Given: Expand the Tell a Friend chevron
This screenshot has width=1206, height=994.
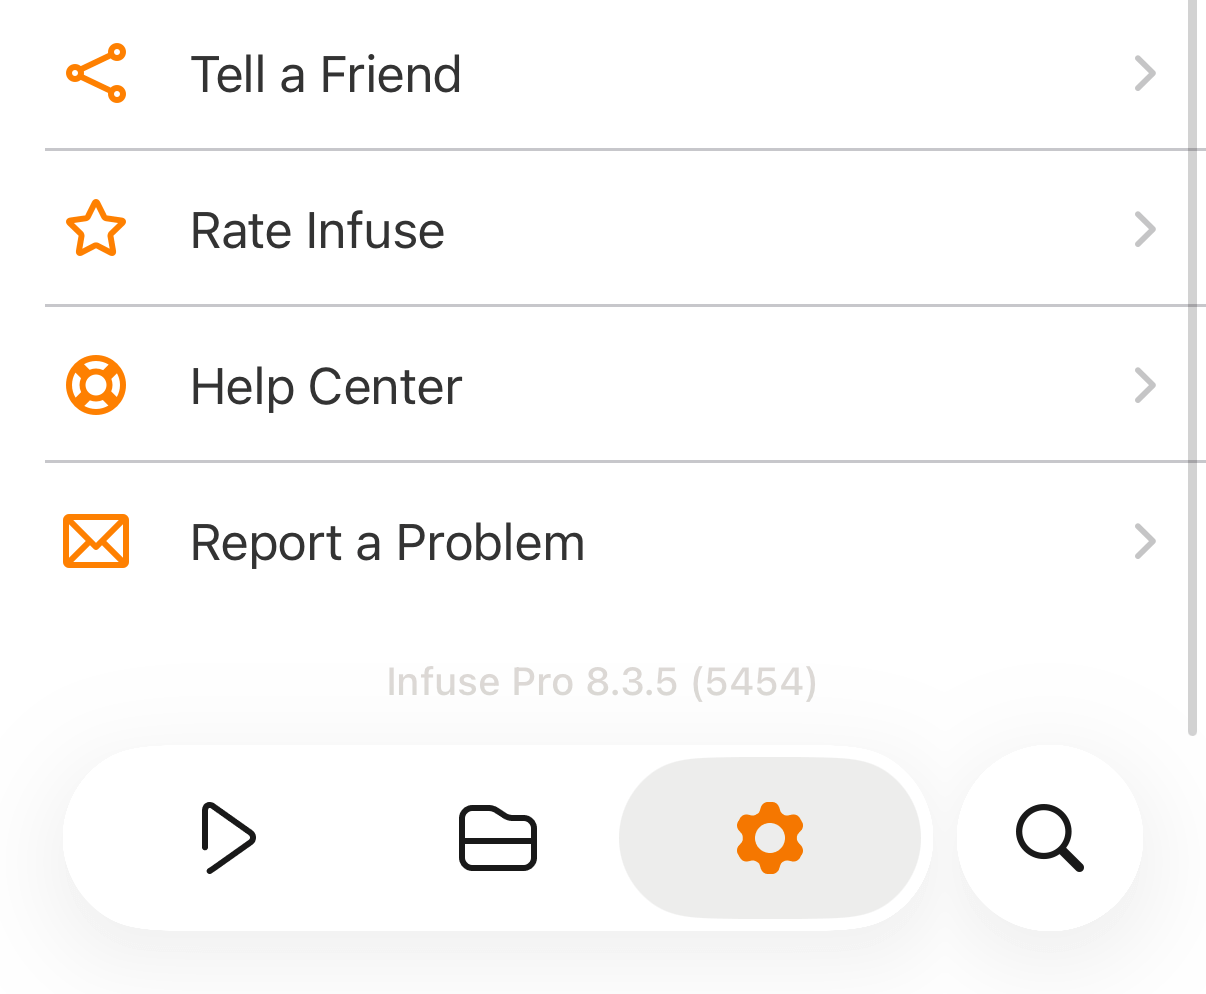Looking at the screenshot, I should (1146, 73).
